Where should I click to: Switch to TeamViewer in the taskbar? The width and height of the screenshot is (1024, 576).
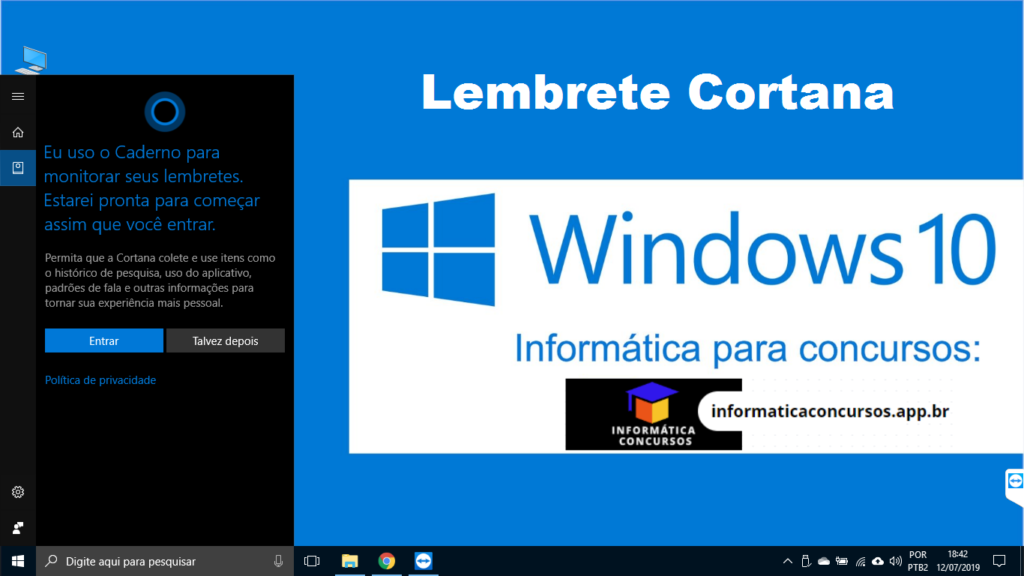coord(424,561)
